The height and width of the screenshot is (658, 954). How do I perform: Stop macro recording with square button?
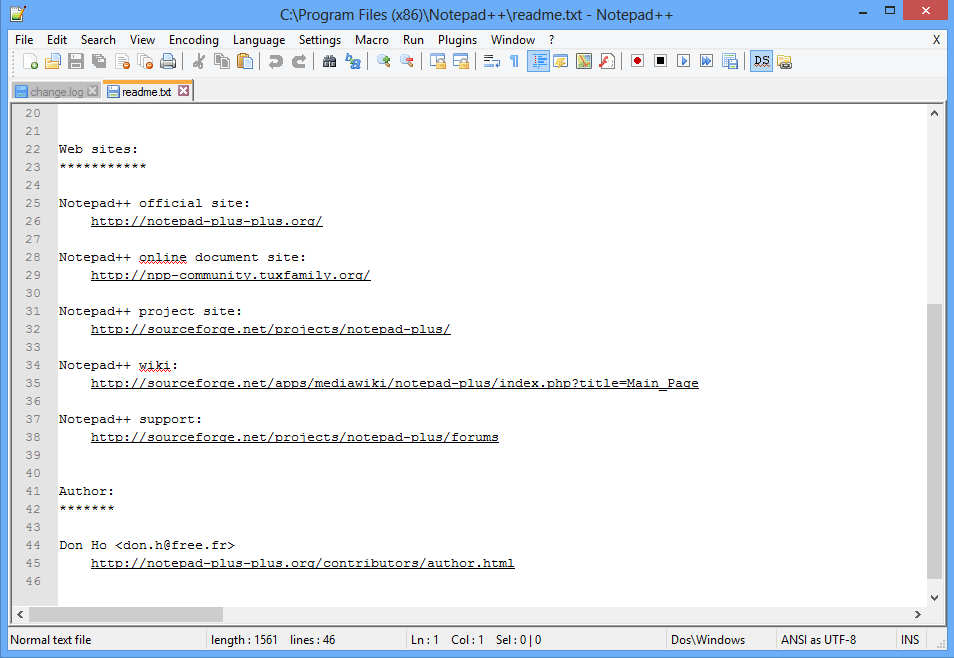point(661,61)
